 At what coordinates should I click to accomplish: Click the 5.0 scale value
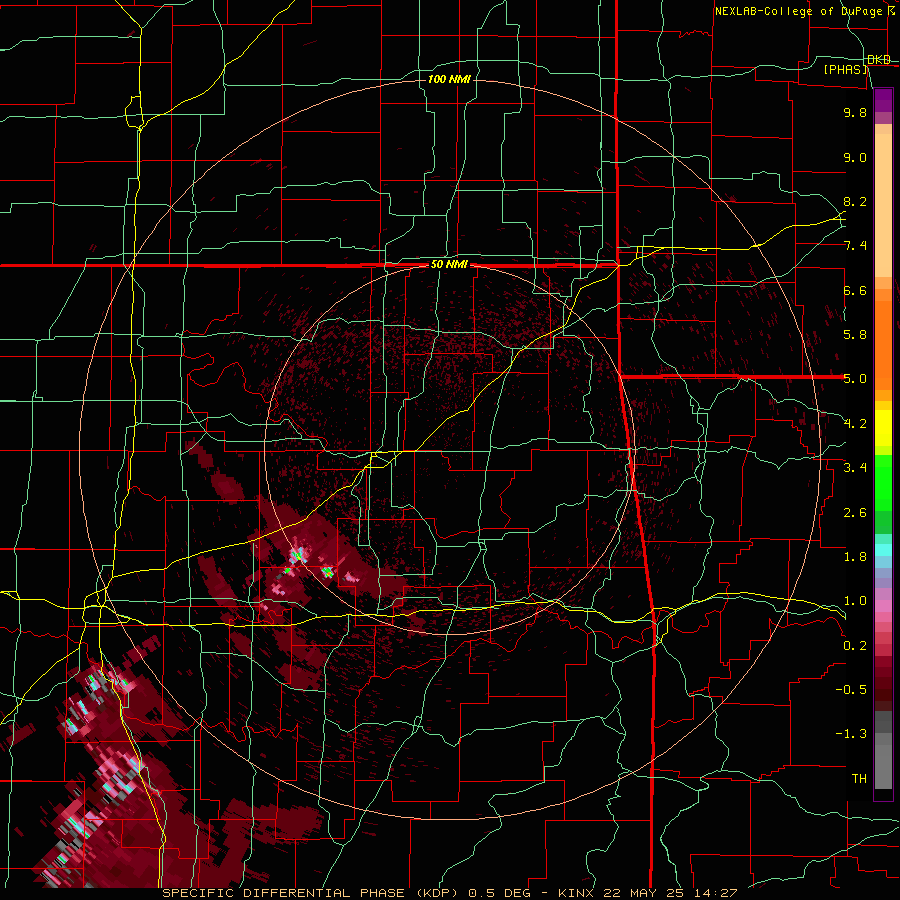855,379
